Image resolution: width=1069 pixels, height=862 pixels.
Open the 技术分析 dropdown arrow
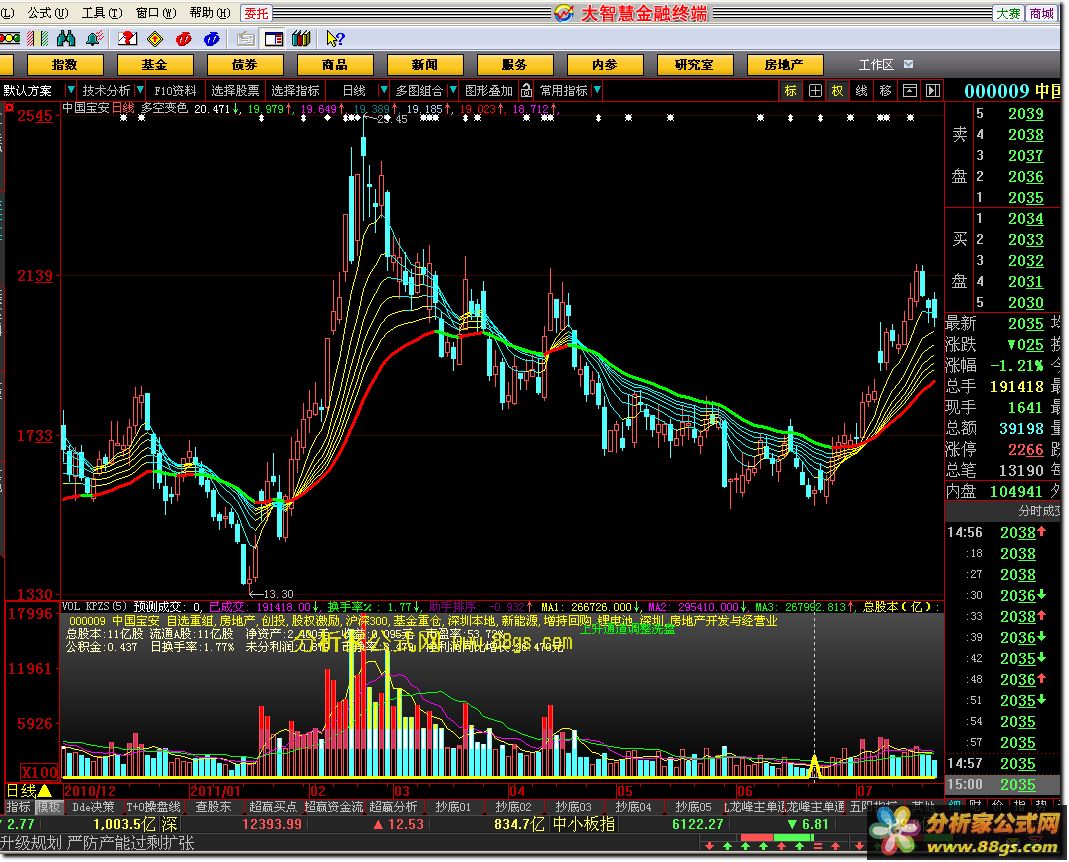coord(140,90)
